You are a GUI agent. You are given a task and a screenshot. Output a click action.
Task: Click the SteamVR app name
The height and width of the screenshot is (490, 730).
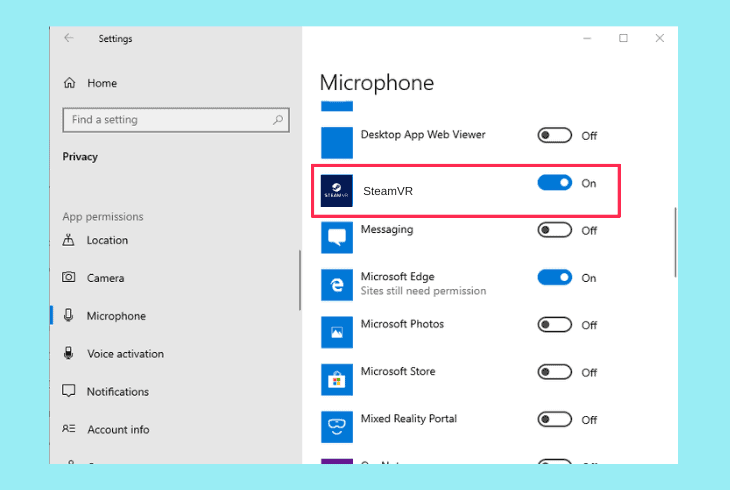pyautogui.click(x=388, y=191)
